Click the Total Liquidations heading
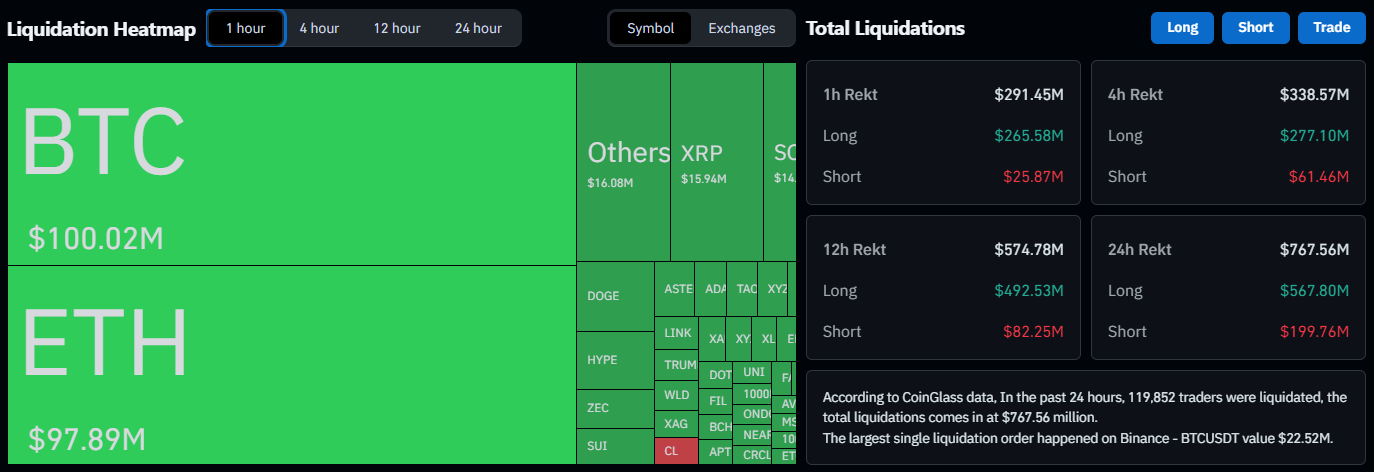Screen dimensions: 1374x472 tap(885, 28)
